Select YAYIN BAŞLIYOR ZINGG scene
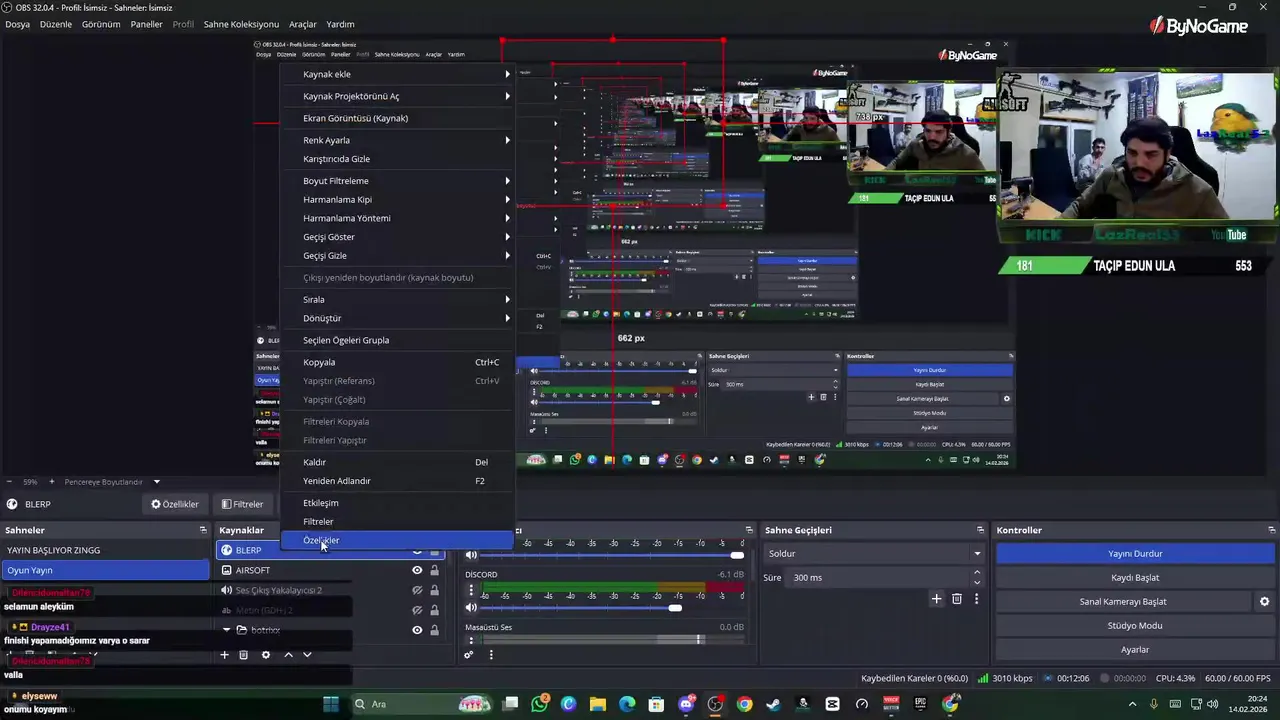The width and height of the screenshot is (1280, 720). coord(105,550)
